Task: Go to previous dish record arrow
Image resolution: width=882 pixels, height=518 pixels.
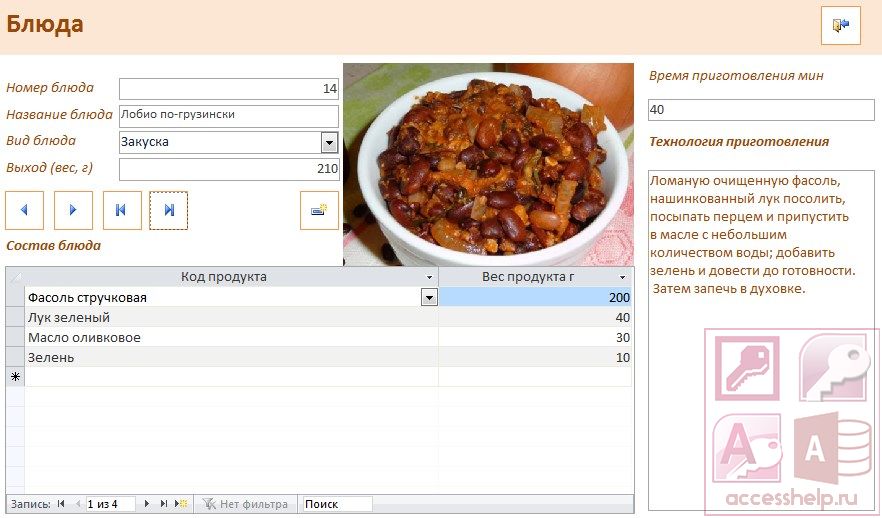Action: pyautogui.click(x=24, y=210)
